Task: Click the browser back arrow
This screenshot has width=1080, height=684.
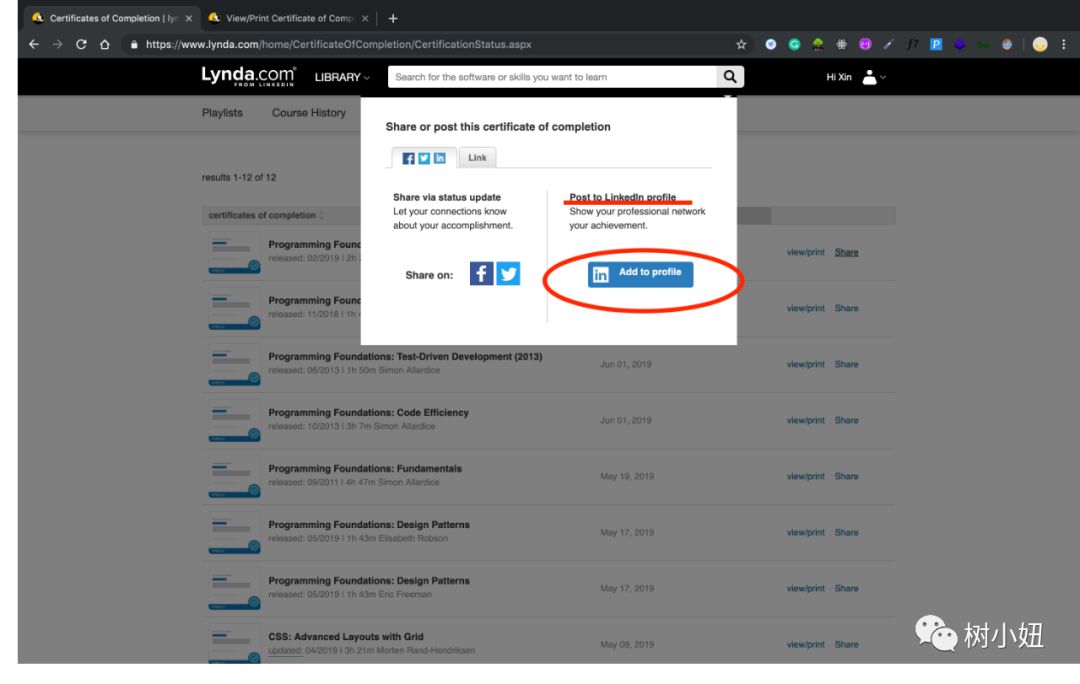Action: point(34,44)
